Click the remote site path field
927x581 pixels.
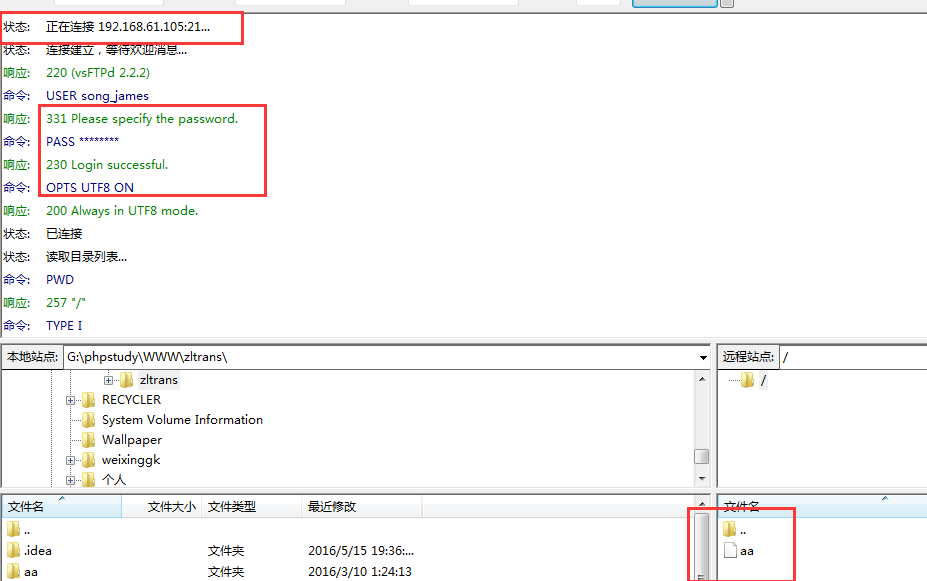tap(850, 357)
